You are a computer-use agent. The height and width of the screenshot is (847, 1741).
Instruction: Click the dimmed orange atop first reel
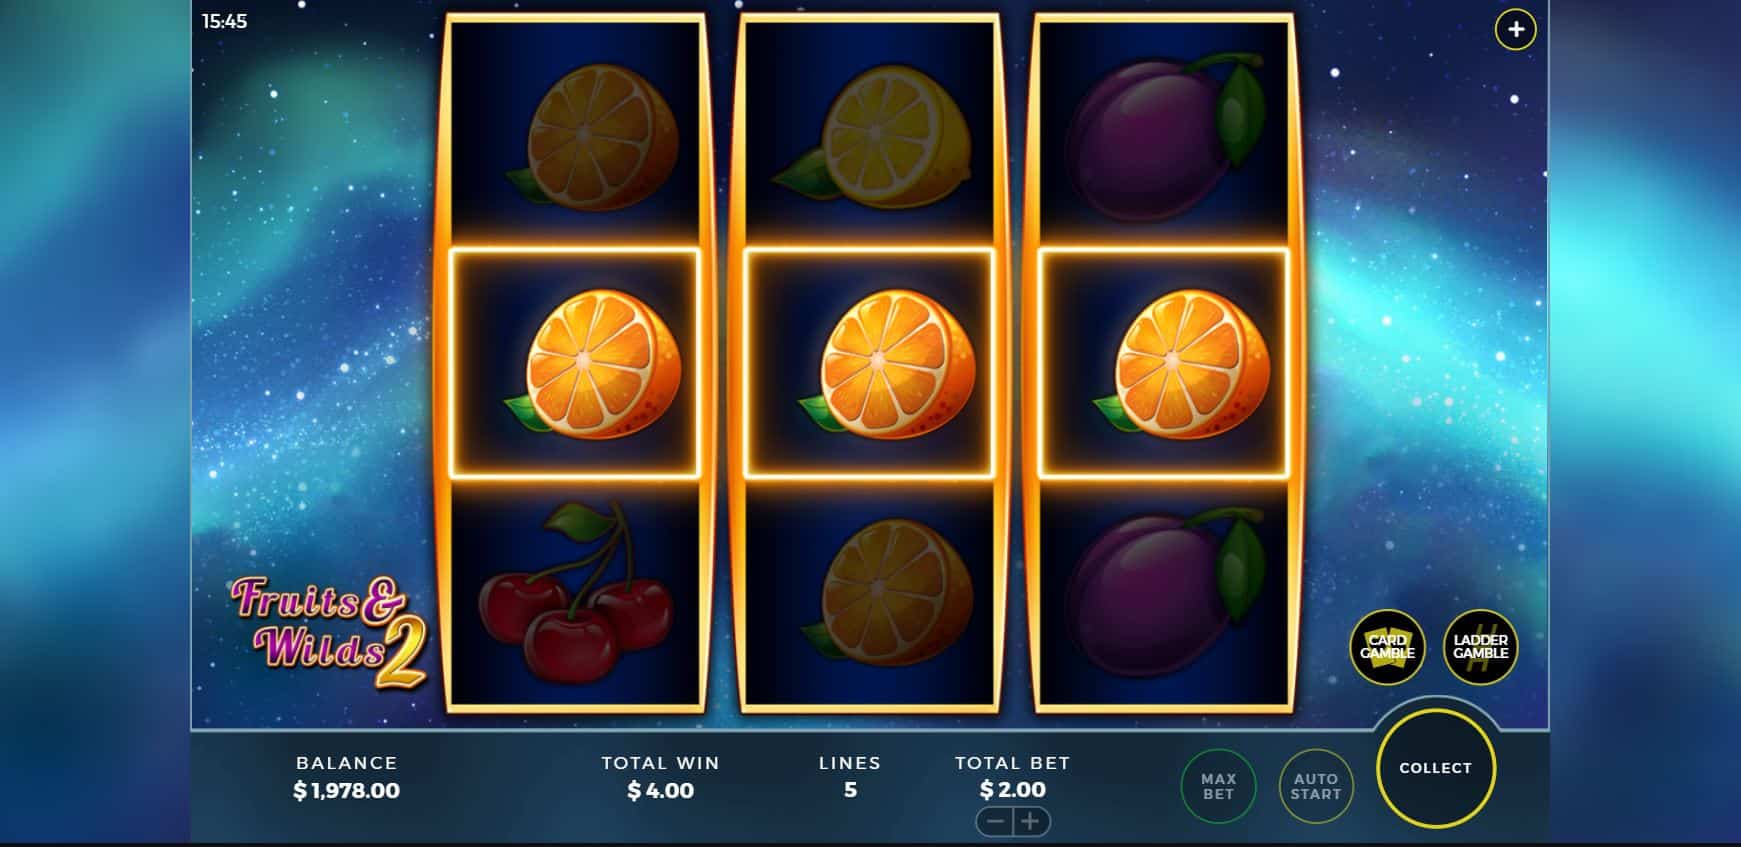(592, 137)
